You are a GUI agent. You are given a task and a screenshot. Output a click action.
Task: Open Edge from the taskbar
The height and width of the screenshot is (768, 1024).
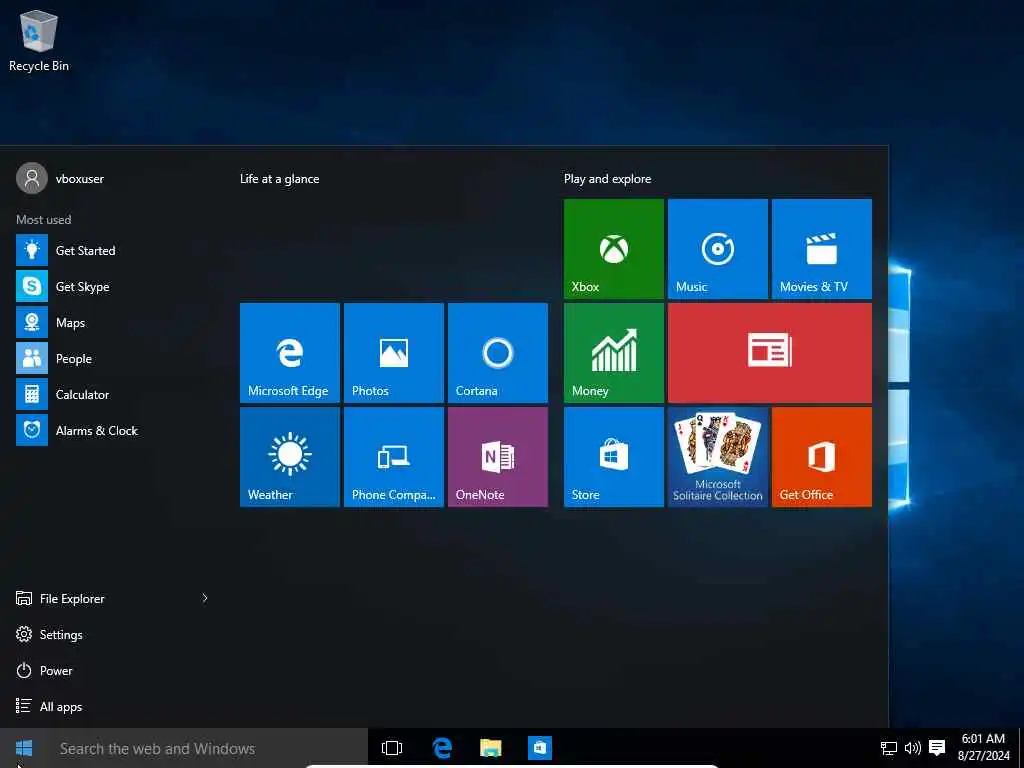(x=442, y=748)
